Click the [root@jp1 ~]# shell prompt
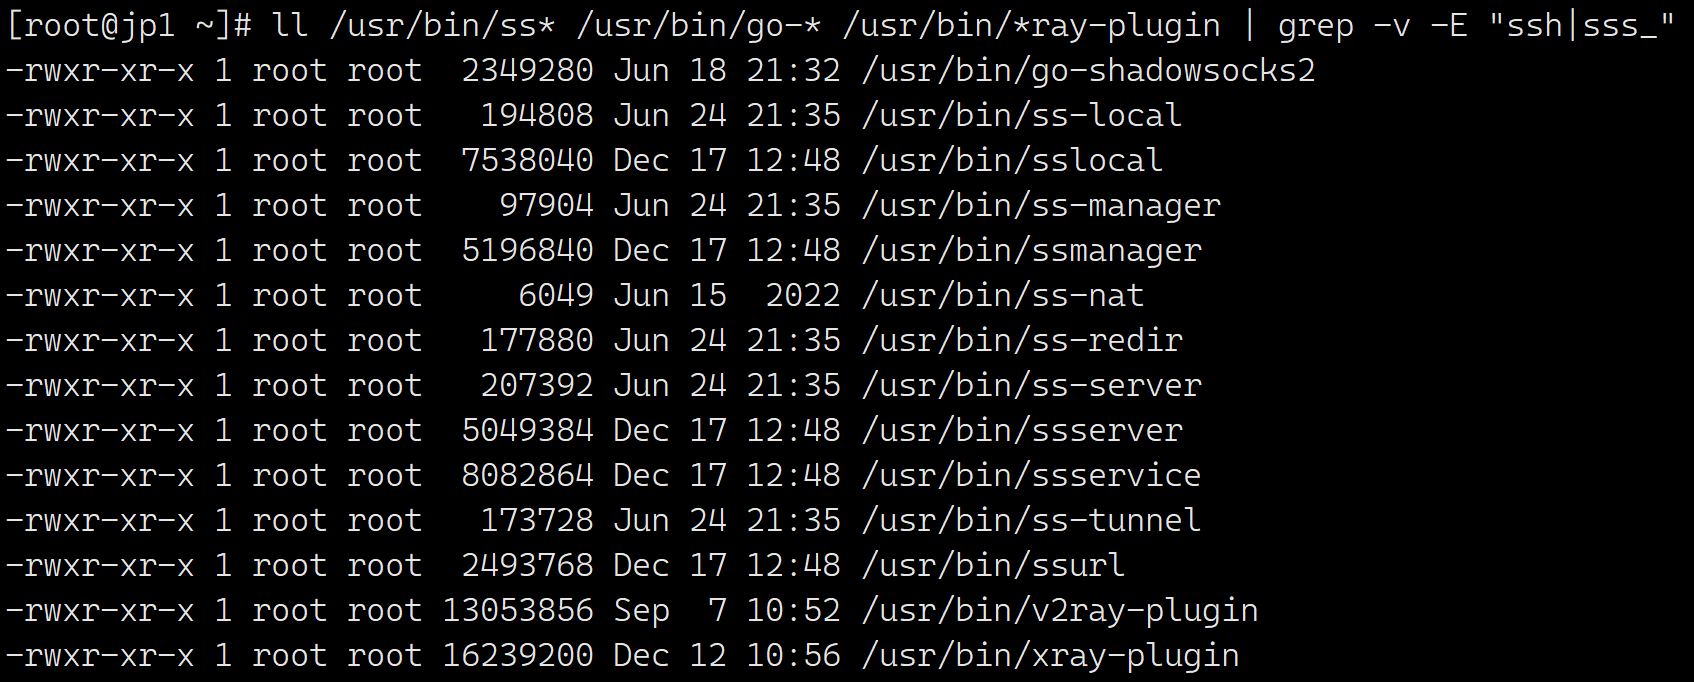 click(128, 25)
